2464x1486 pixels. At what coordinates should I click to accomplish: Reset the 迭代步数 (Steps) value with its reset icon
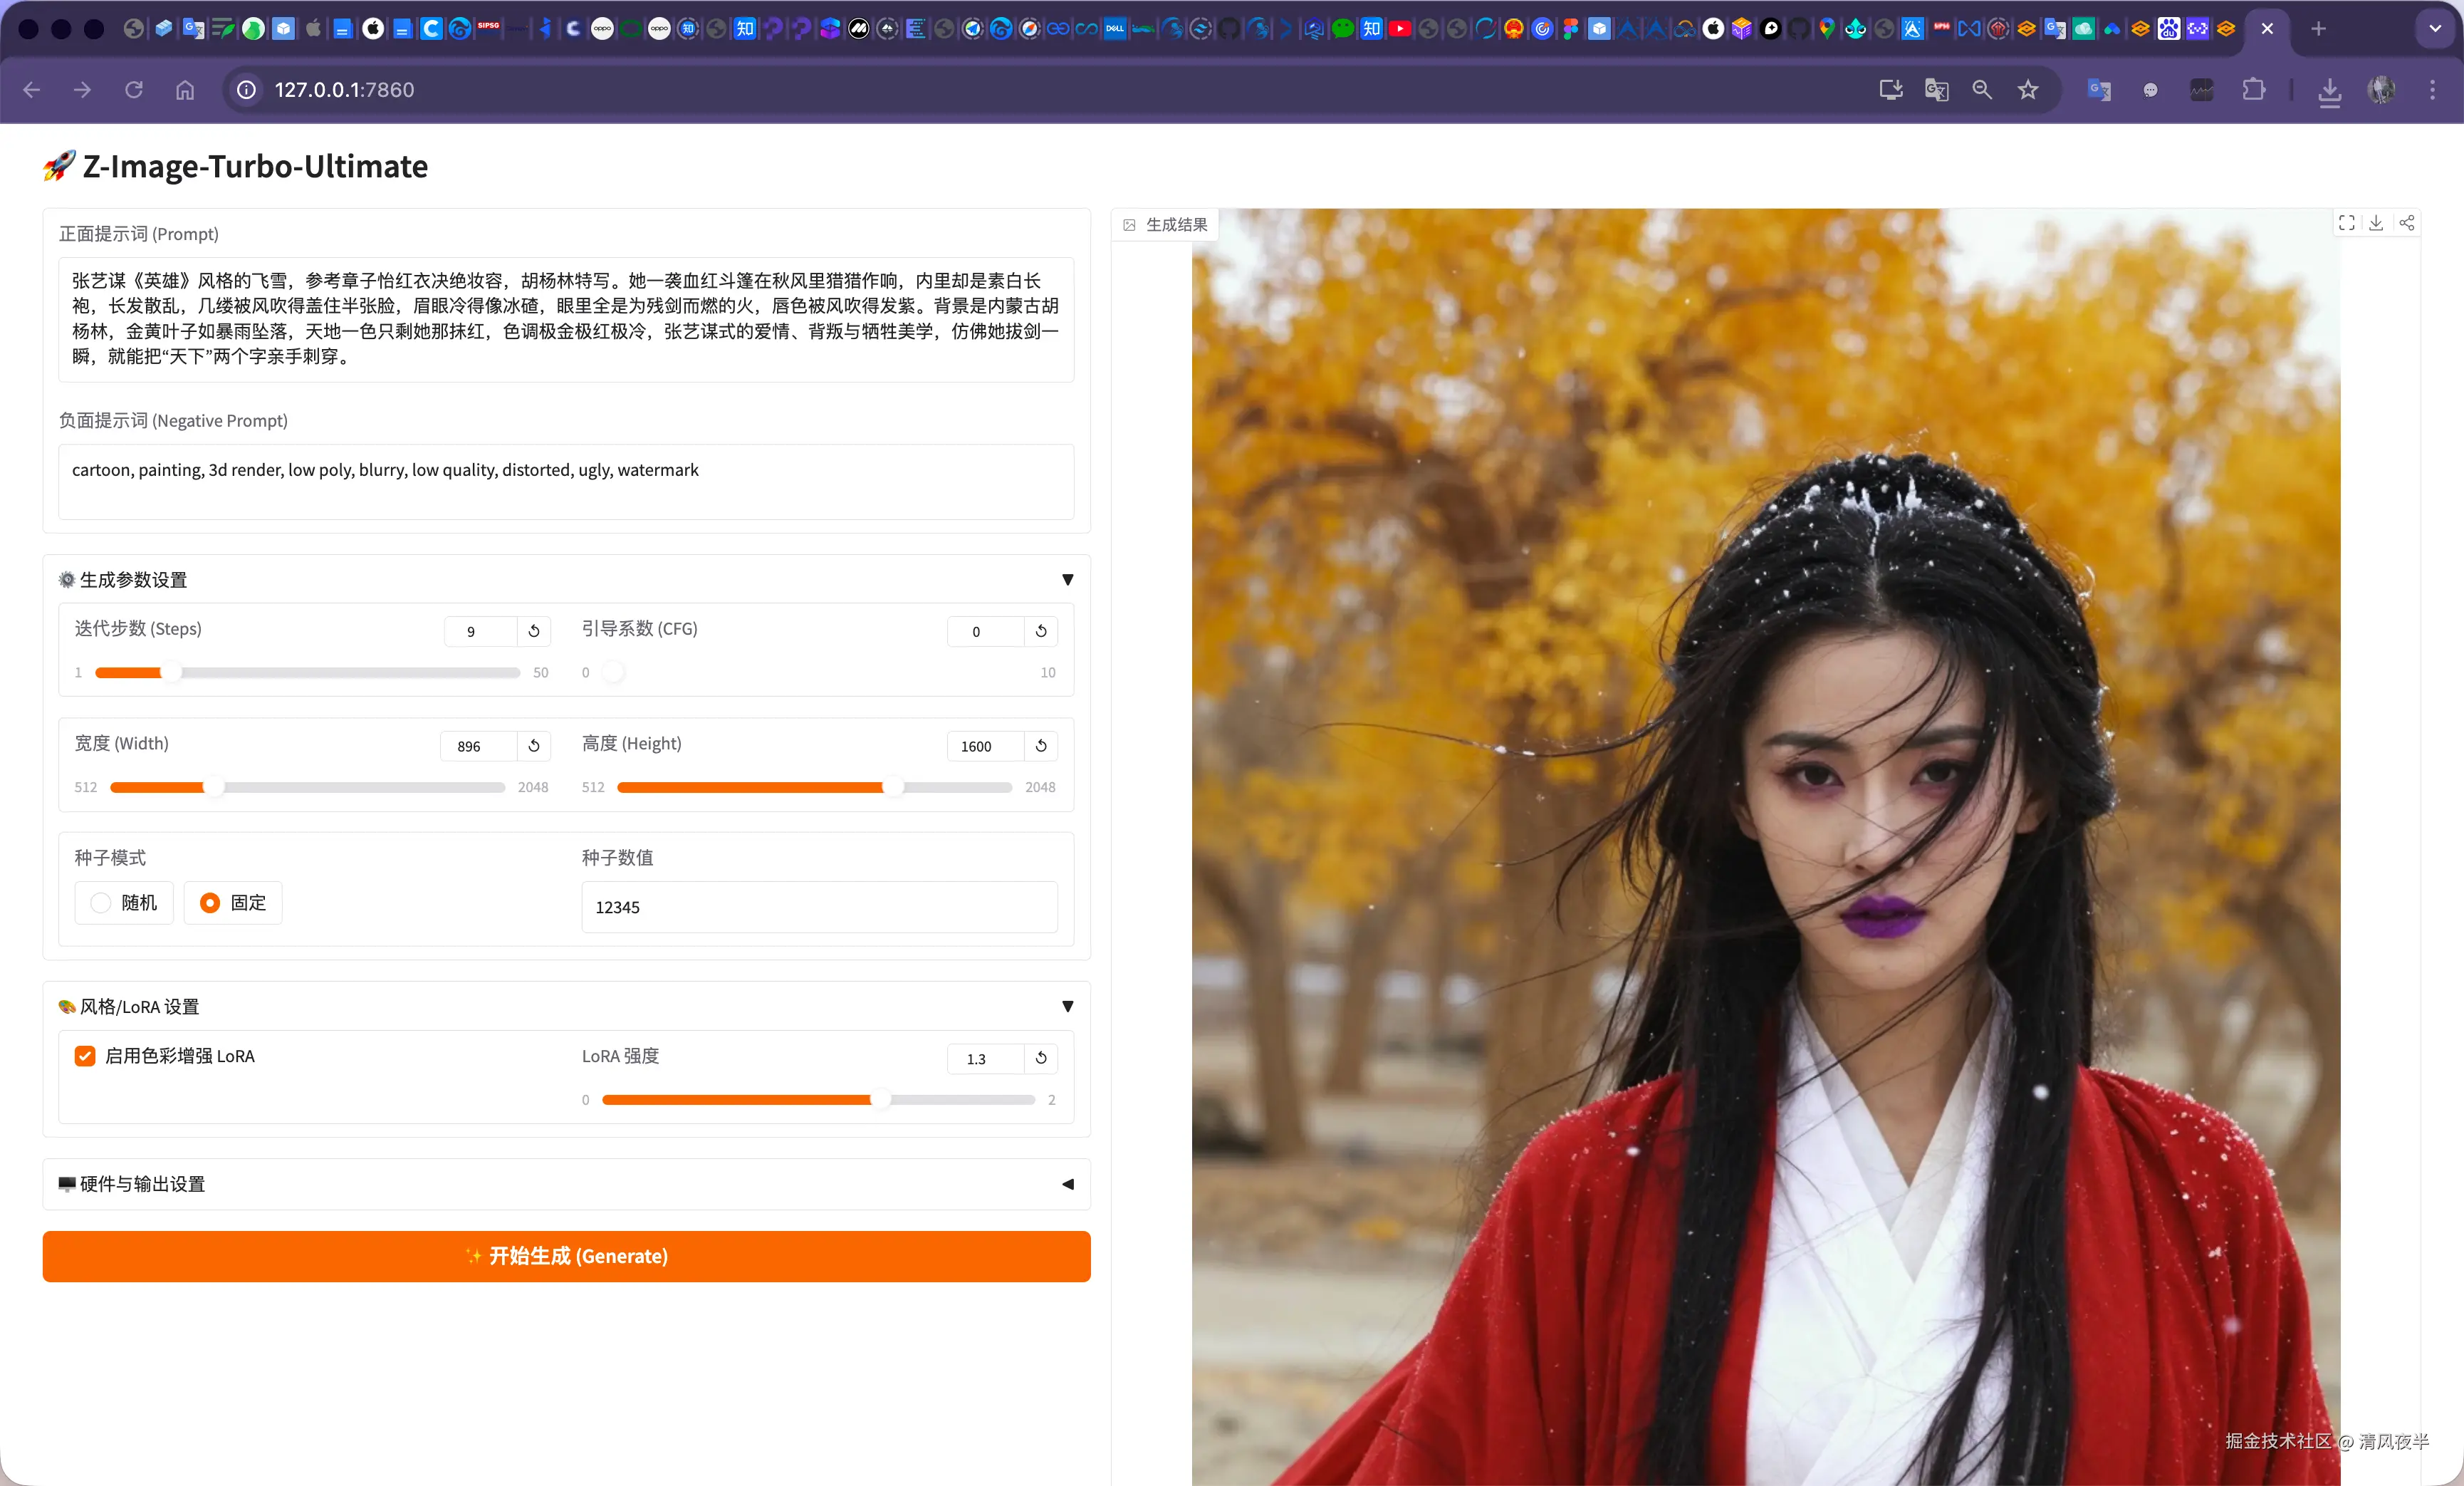tap(533, 631)
